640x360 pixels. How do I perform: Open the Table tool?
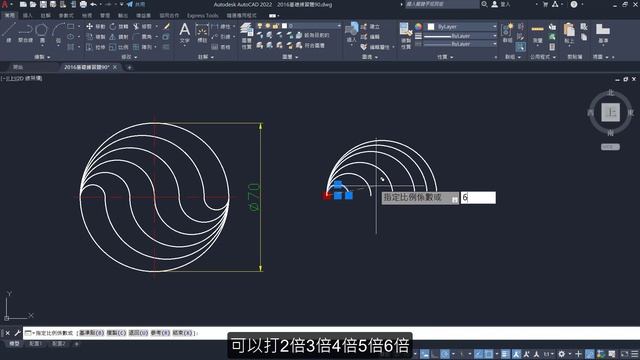tap(221, 47)
